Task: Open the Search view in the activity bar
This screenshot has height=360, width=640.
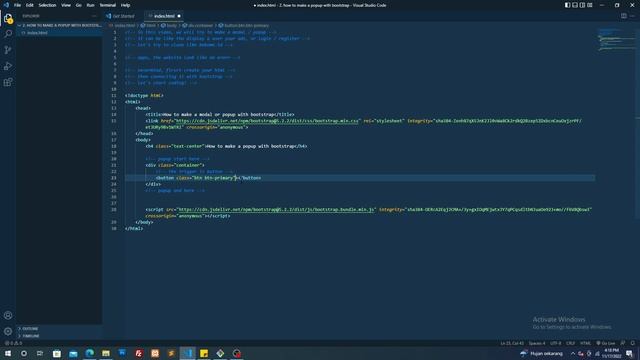Action: click(x=8, y=34)
